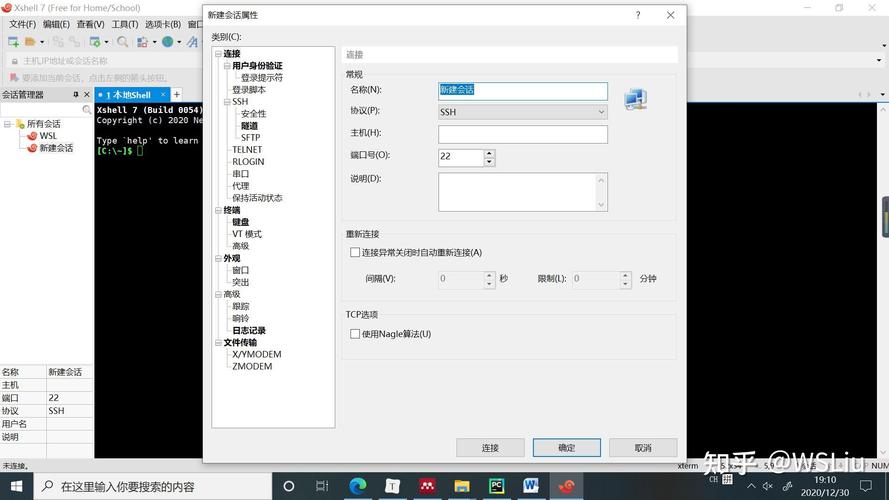Switch to the 1 本地Shell tab
Image resolution: width=889 pixels, height=500 pixels.
128,95
